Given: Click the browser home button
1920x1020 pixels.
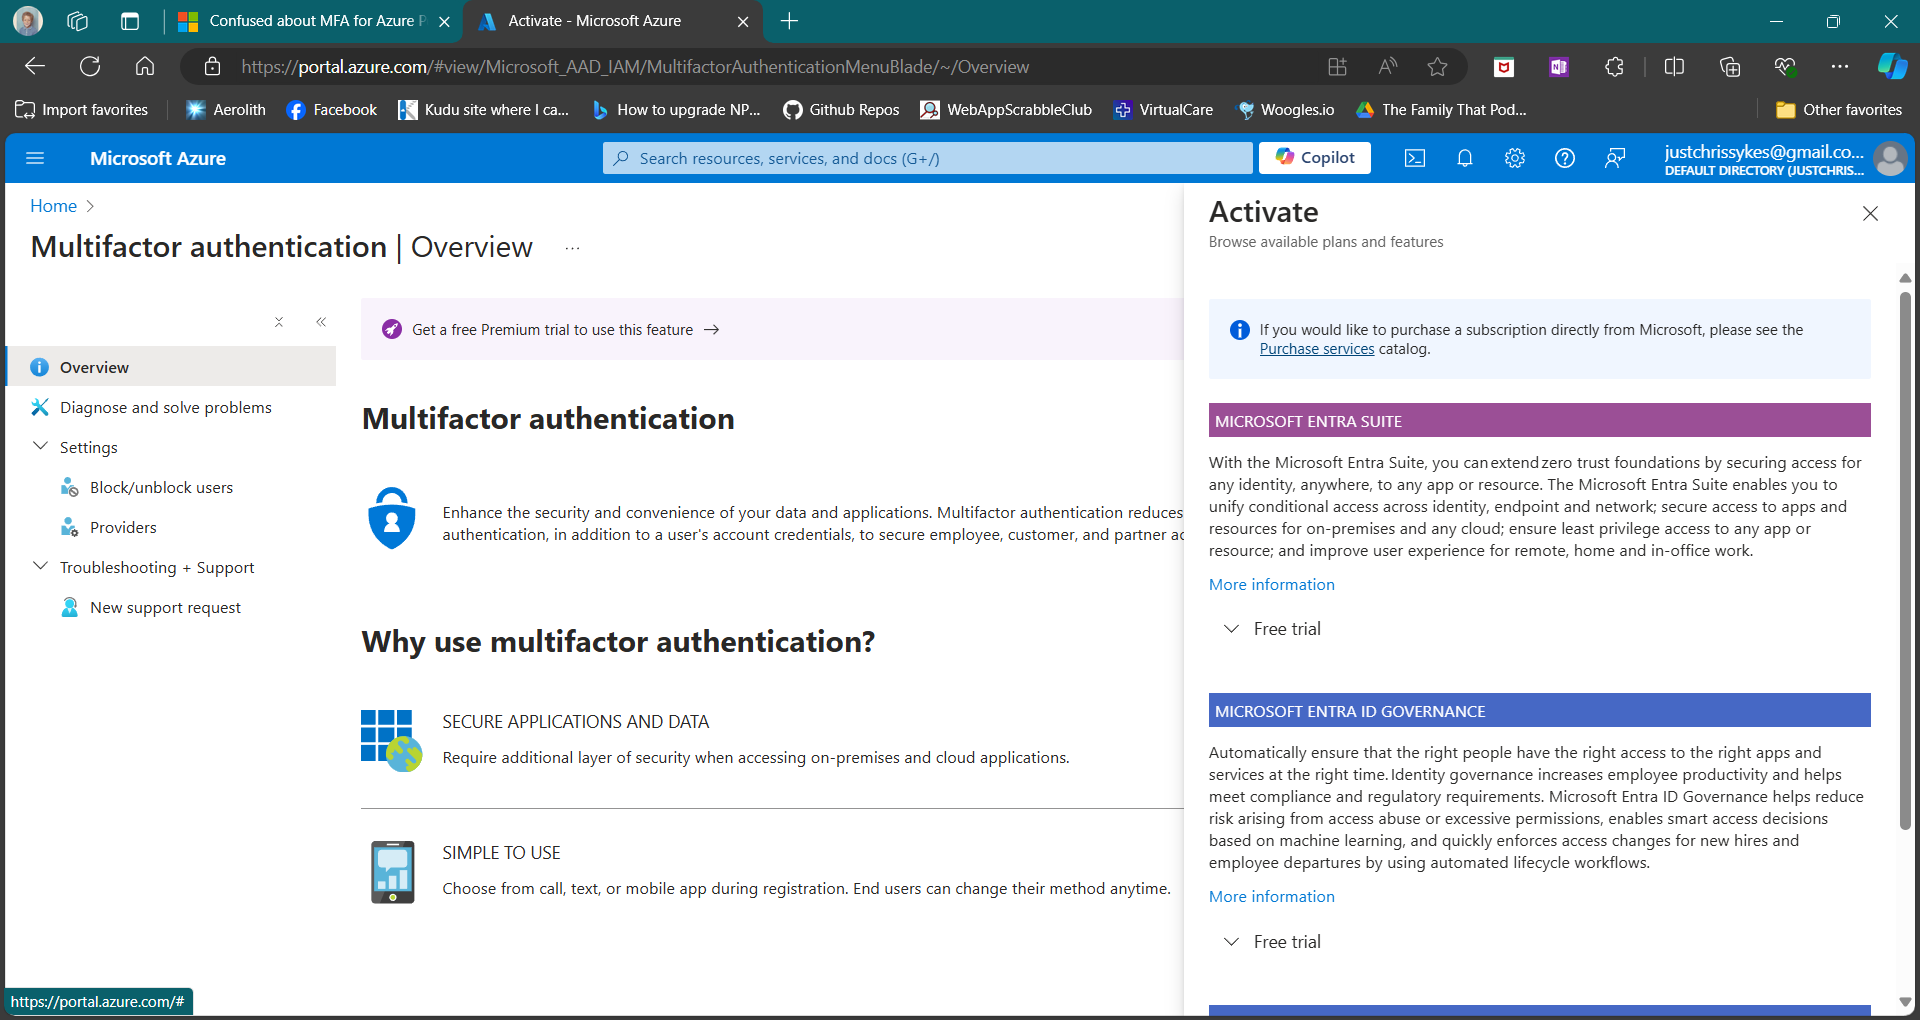Looking at the screenshot, I should click(145, 66).
